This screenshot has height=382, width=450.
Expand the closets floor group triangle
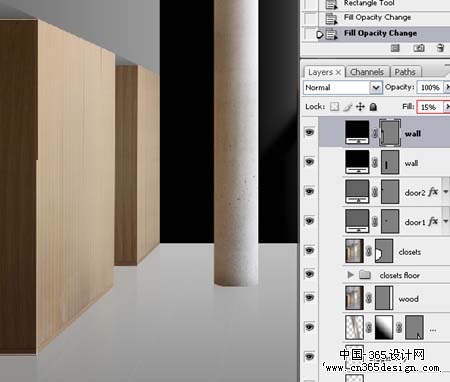point(350,275)
